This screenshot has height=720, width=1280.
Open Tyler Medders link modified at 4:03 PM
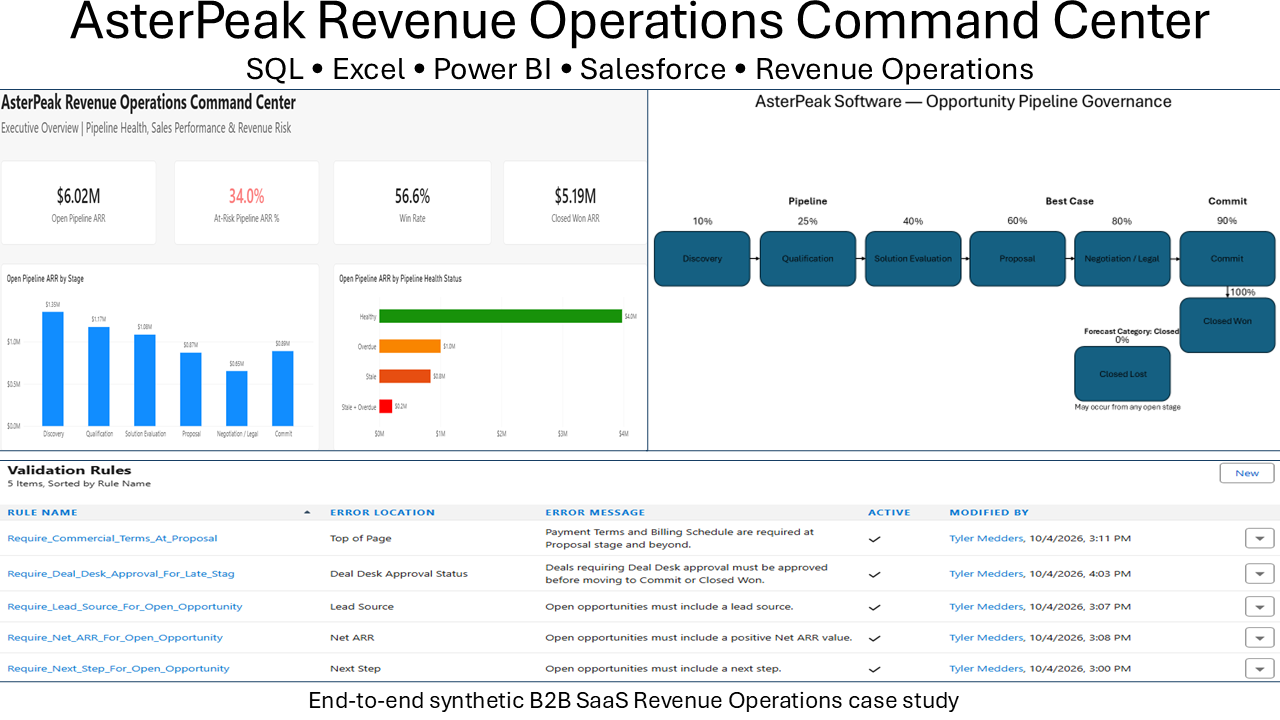coord(986,574)
